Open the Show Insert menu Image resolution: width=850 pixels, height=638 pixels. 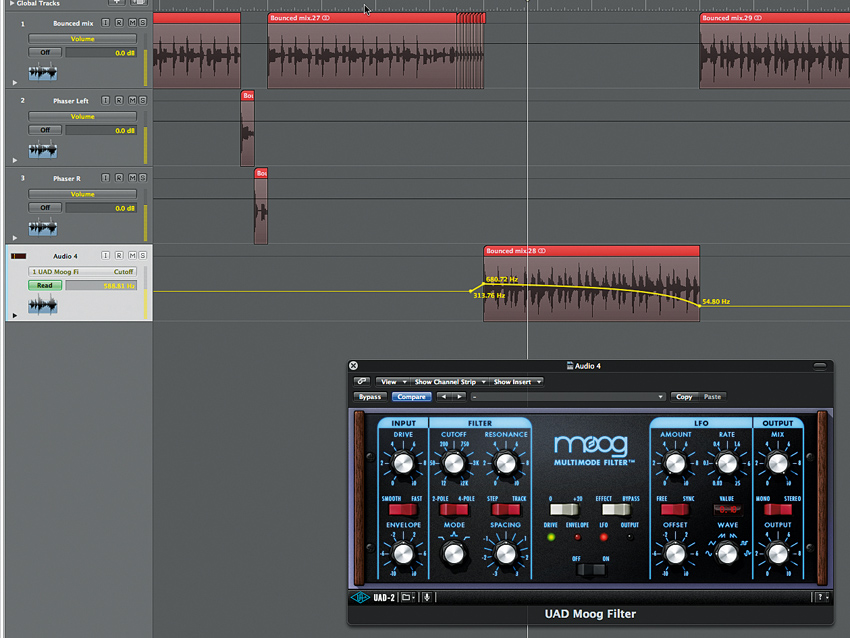click(x=517, y=382)
